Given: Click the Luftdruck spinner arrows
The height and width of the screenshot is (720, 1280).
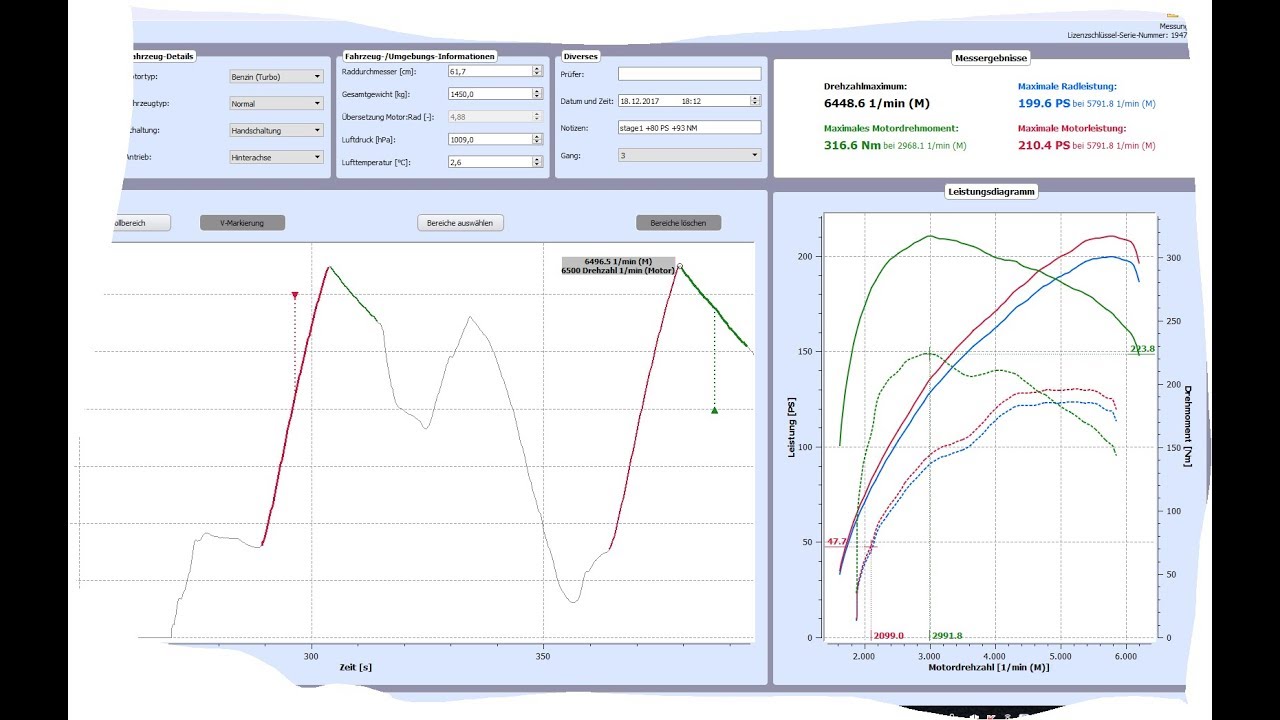Looking at the screenshot, I should click(537, 139).
